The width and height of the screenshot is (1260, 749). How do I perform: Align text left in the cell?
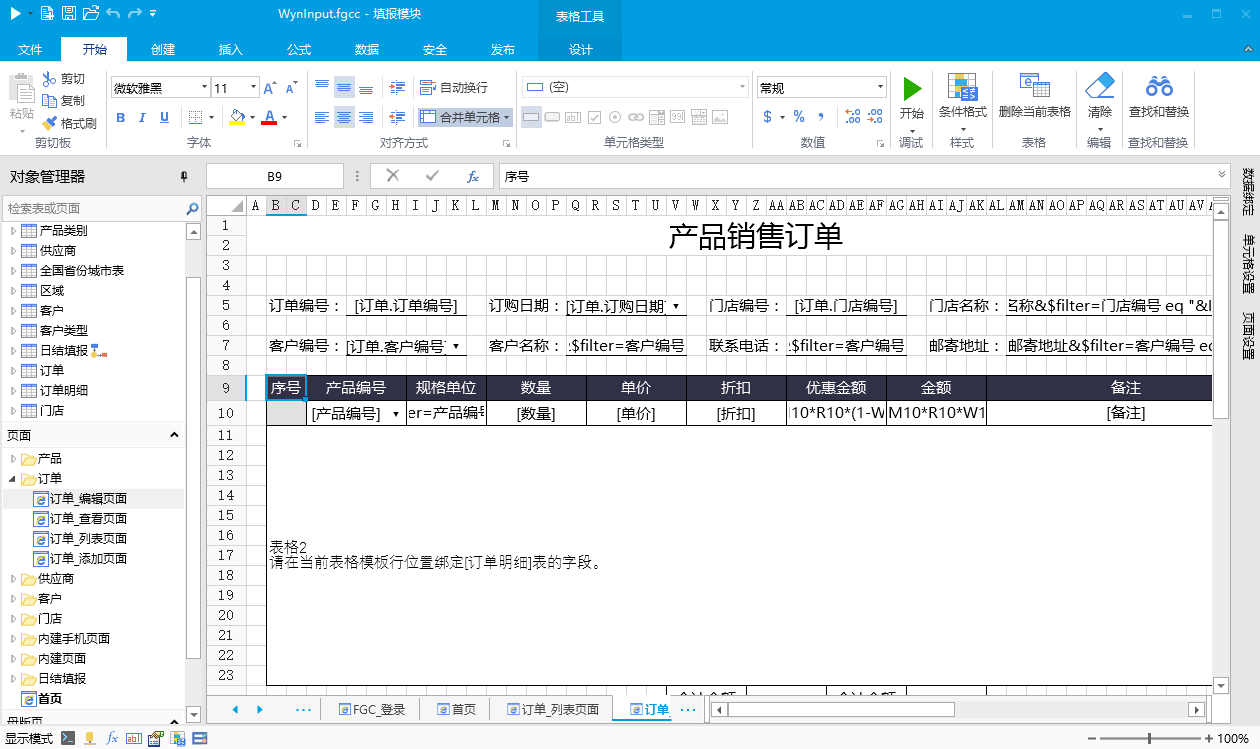tap(322, 118)
